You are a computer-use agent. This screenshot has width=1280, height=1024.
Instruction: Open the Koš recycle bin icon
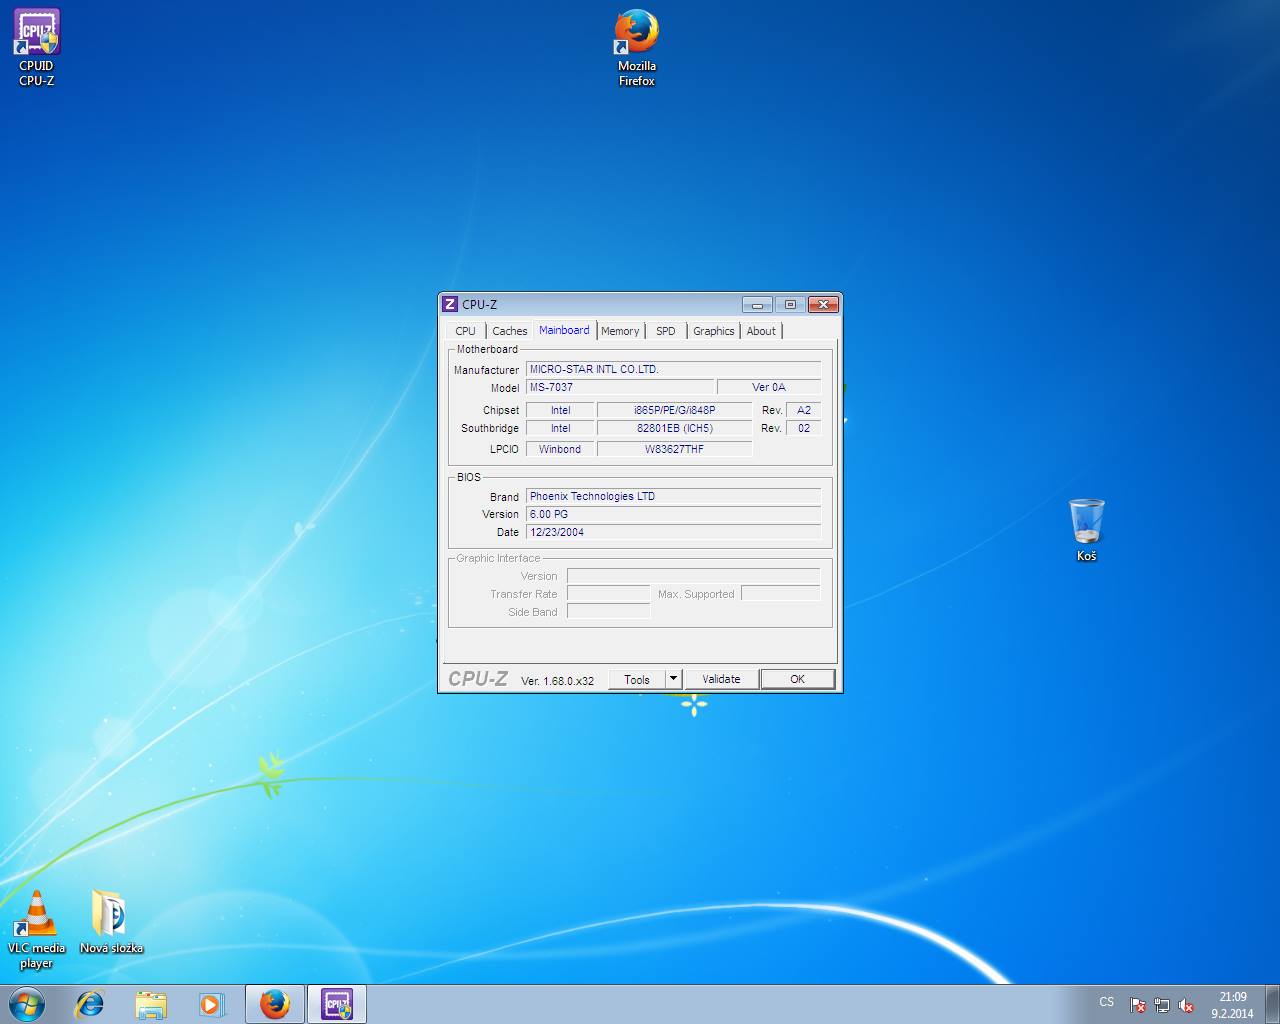pyautogui.click(x=1086, y=530)
